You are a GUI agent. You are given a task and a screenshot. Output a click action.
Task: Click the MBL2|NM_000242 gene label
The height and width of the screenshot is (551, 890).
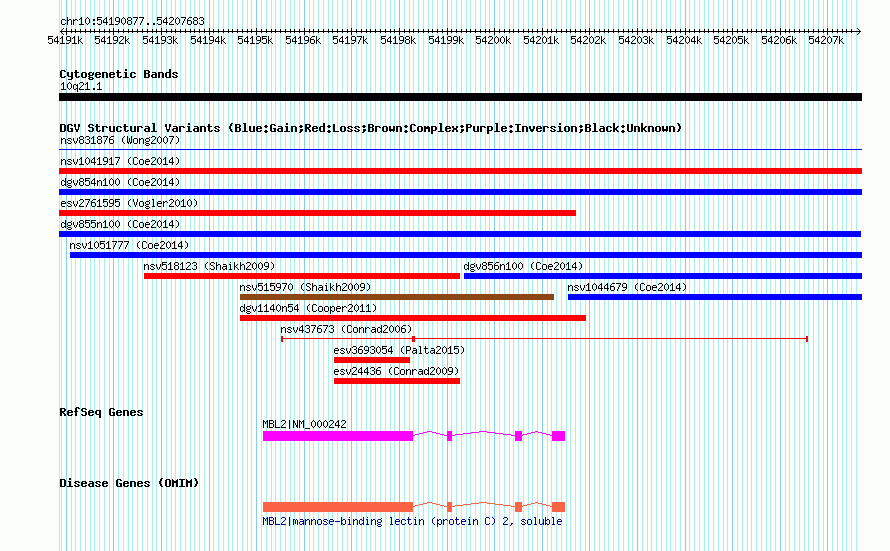click(304, 424)
